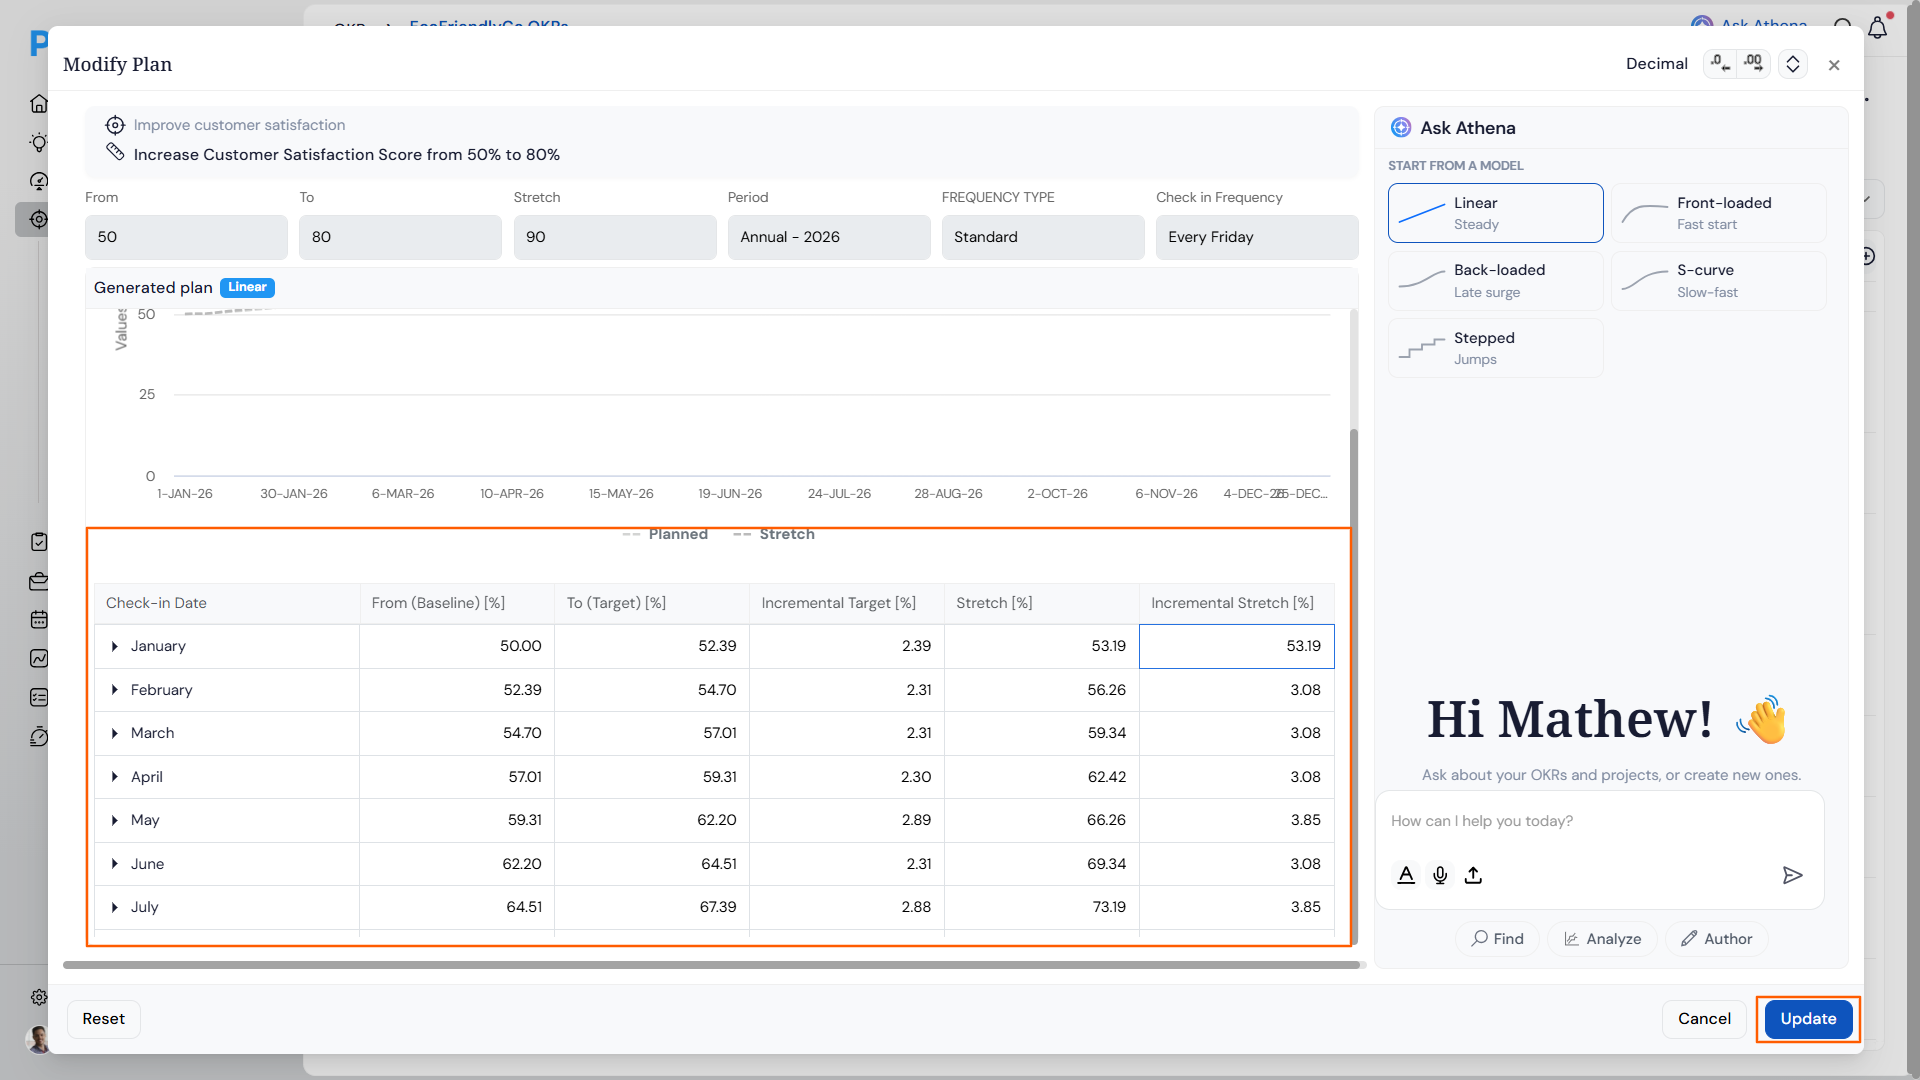
Task: Open the OKR target sidebar icon
Action: coord(39,219)
